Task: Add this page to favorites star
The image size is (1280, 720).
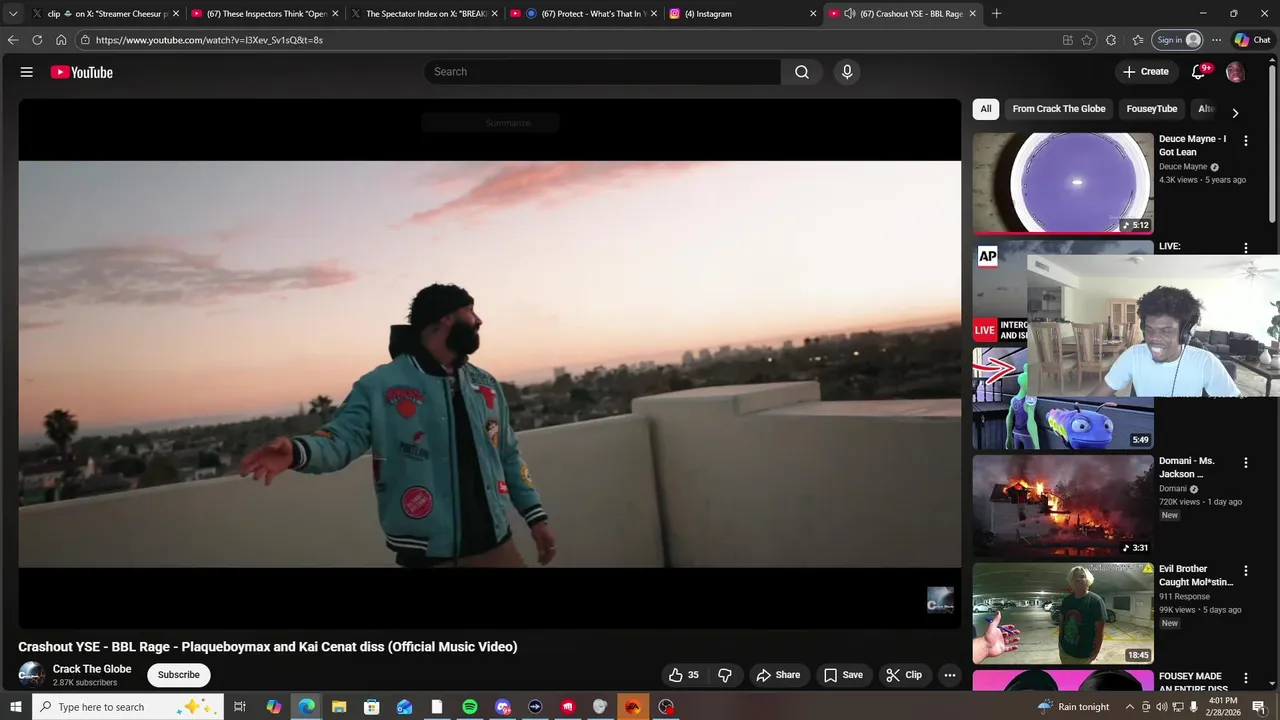Action: (x=1087, y=40)
